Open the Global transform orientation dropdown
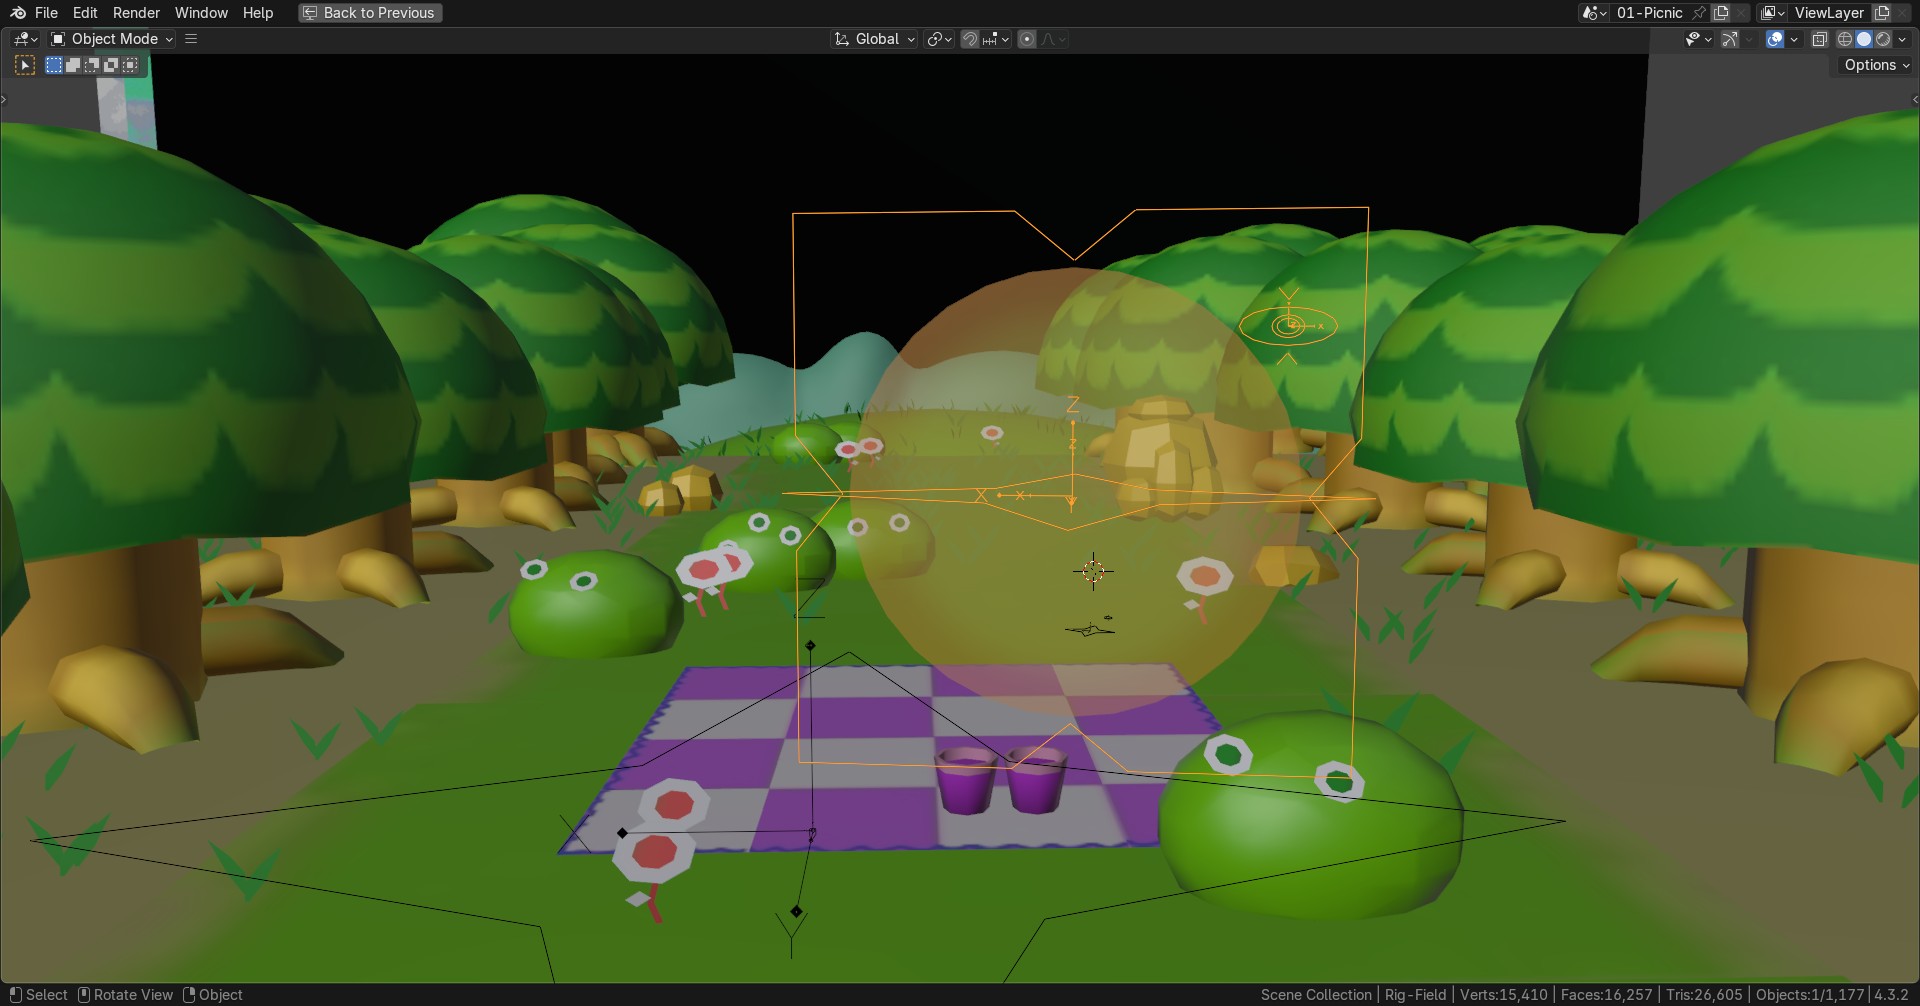Image resolution: width=1920 pixels, height=1006 pixels. pos(874,39)
